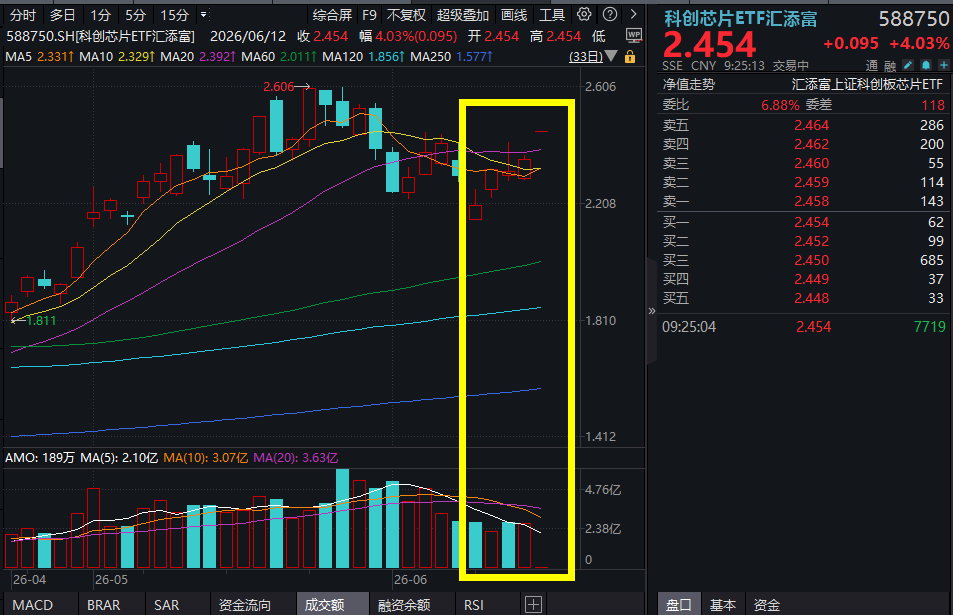Switch to 分时 intraday view
Viewport: 953px width, 615px height.
[23, 15]
